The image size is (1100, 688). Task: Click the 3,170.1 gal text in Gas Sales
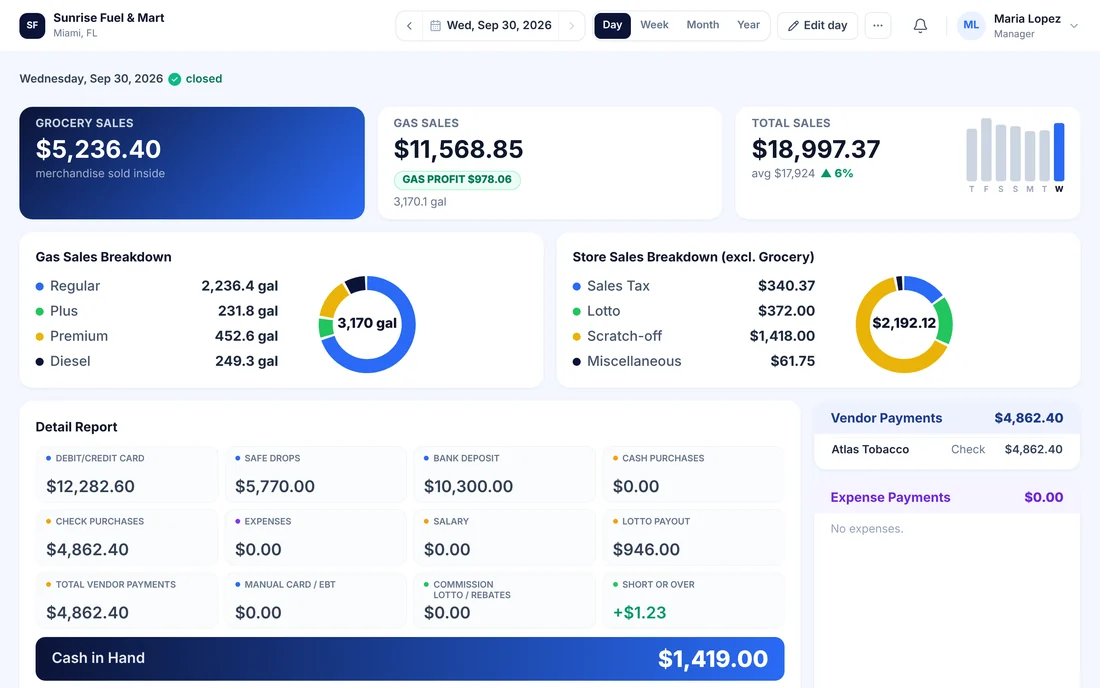point(420,202)
